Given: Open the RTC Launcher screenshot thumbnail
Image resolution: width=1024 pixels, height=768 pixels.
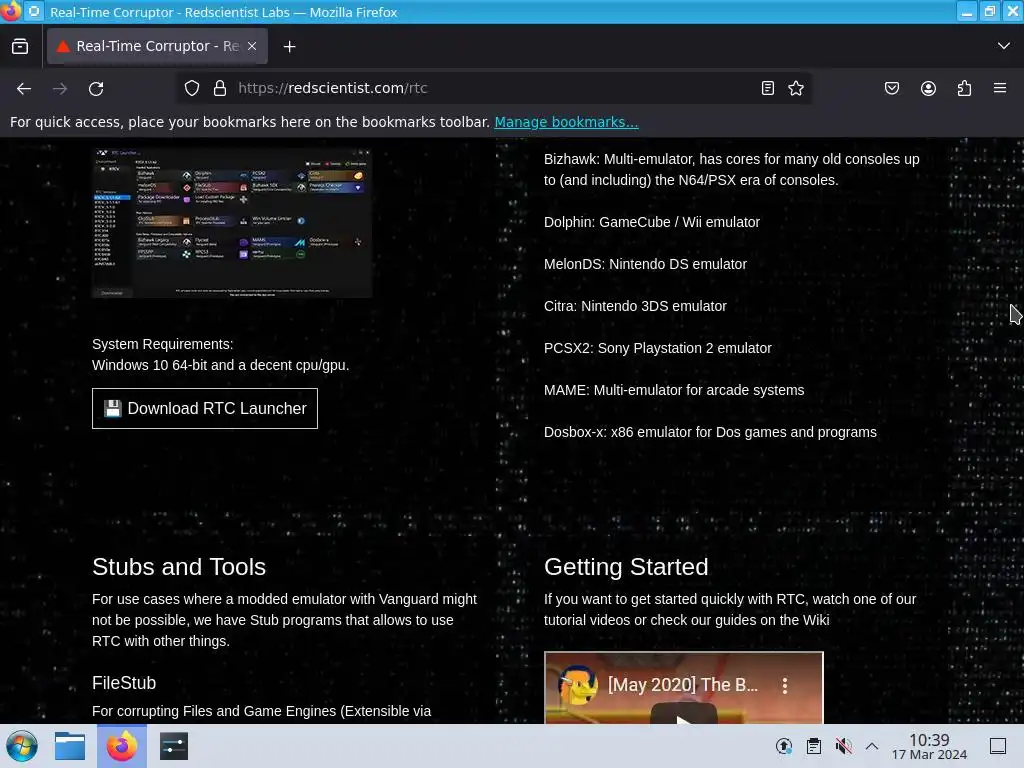Looking at the screenshot, I should pos(232,223).
